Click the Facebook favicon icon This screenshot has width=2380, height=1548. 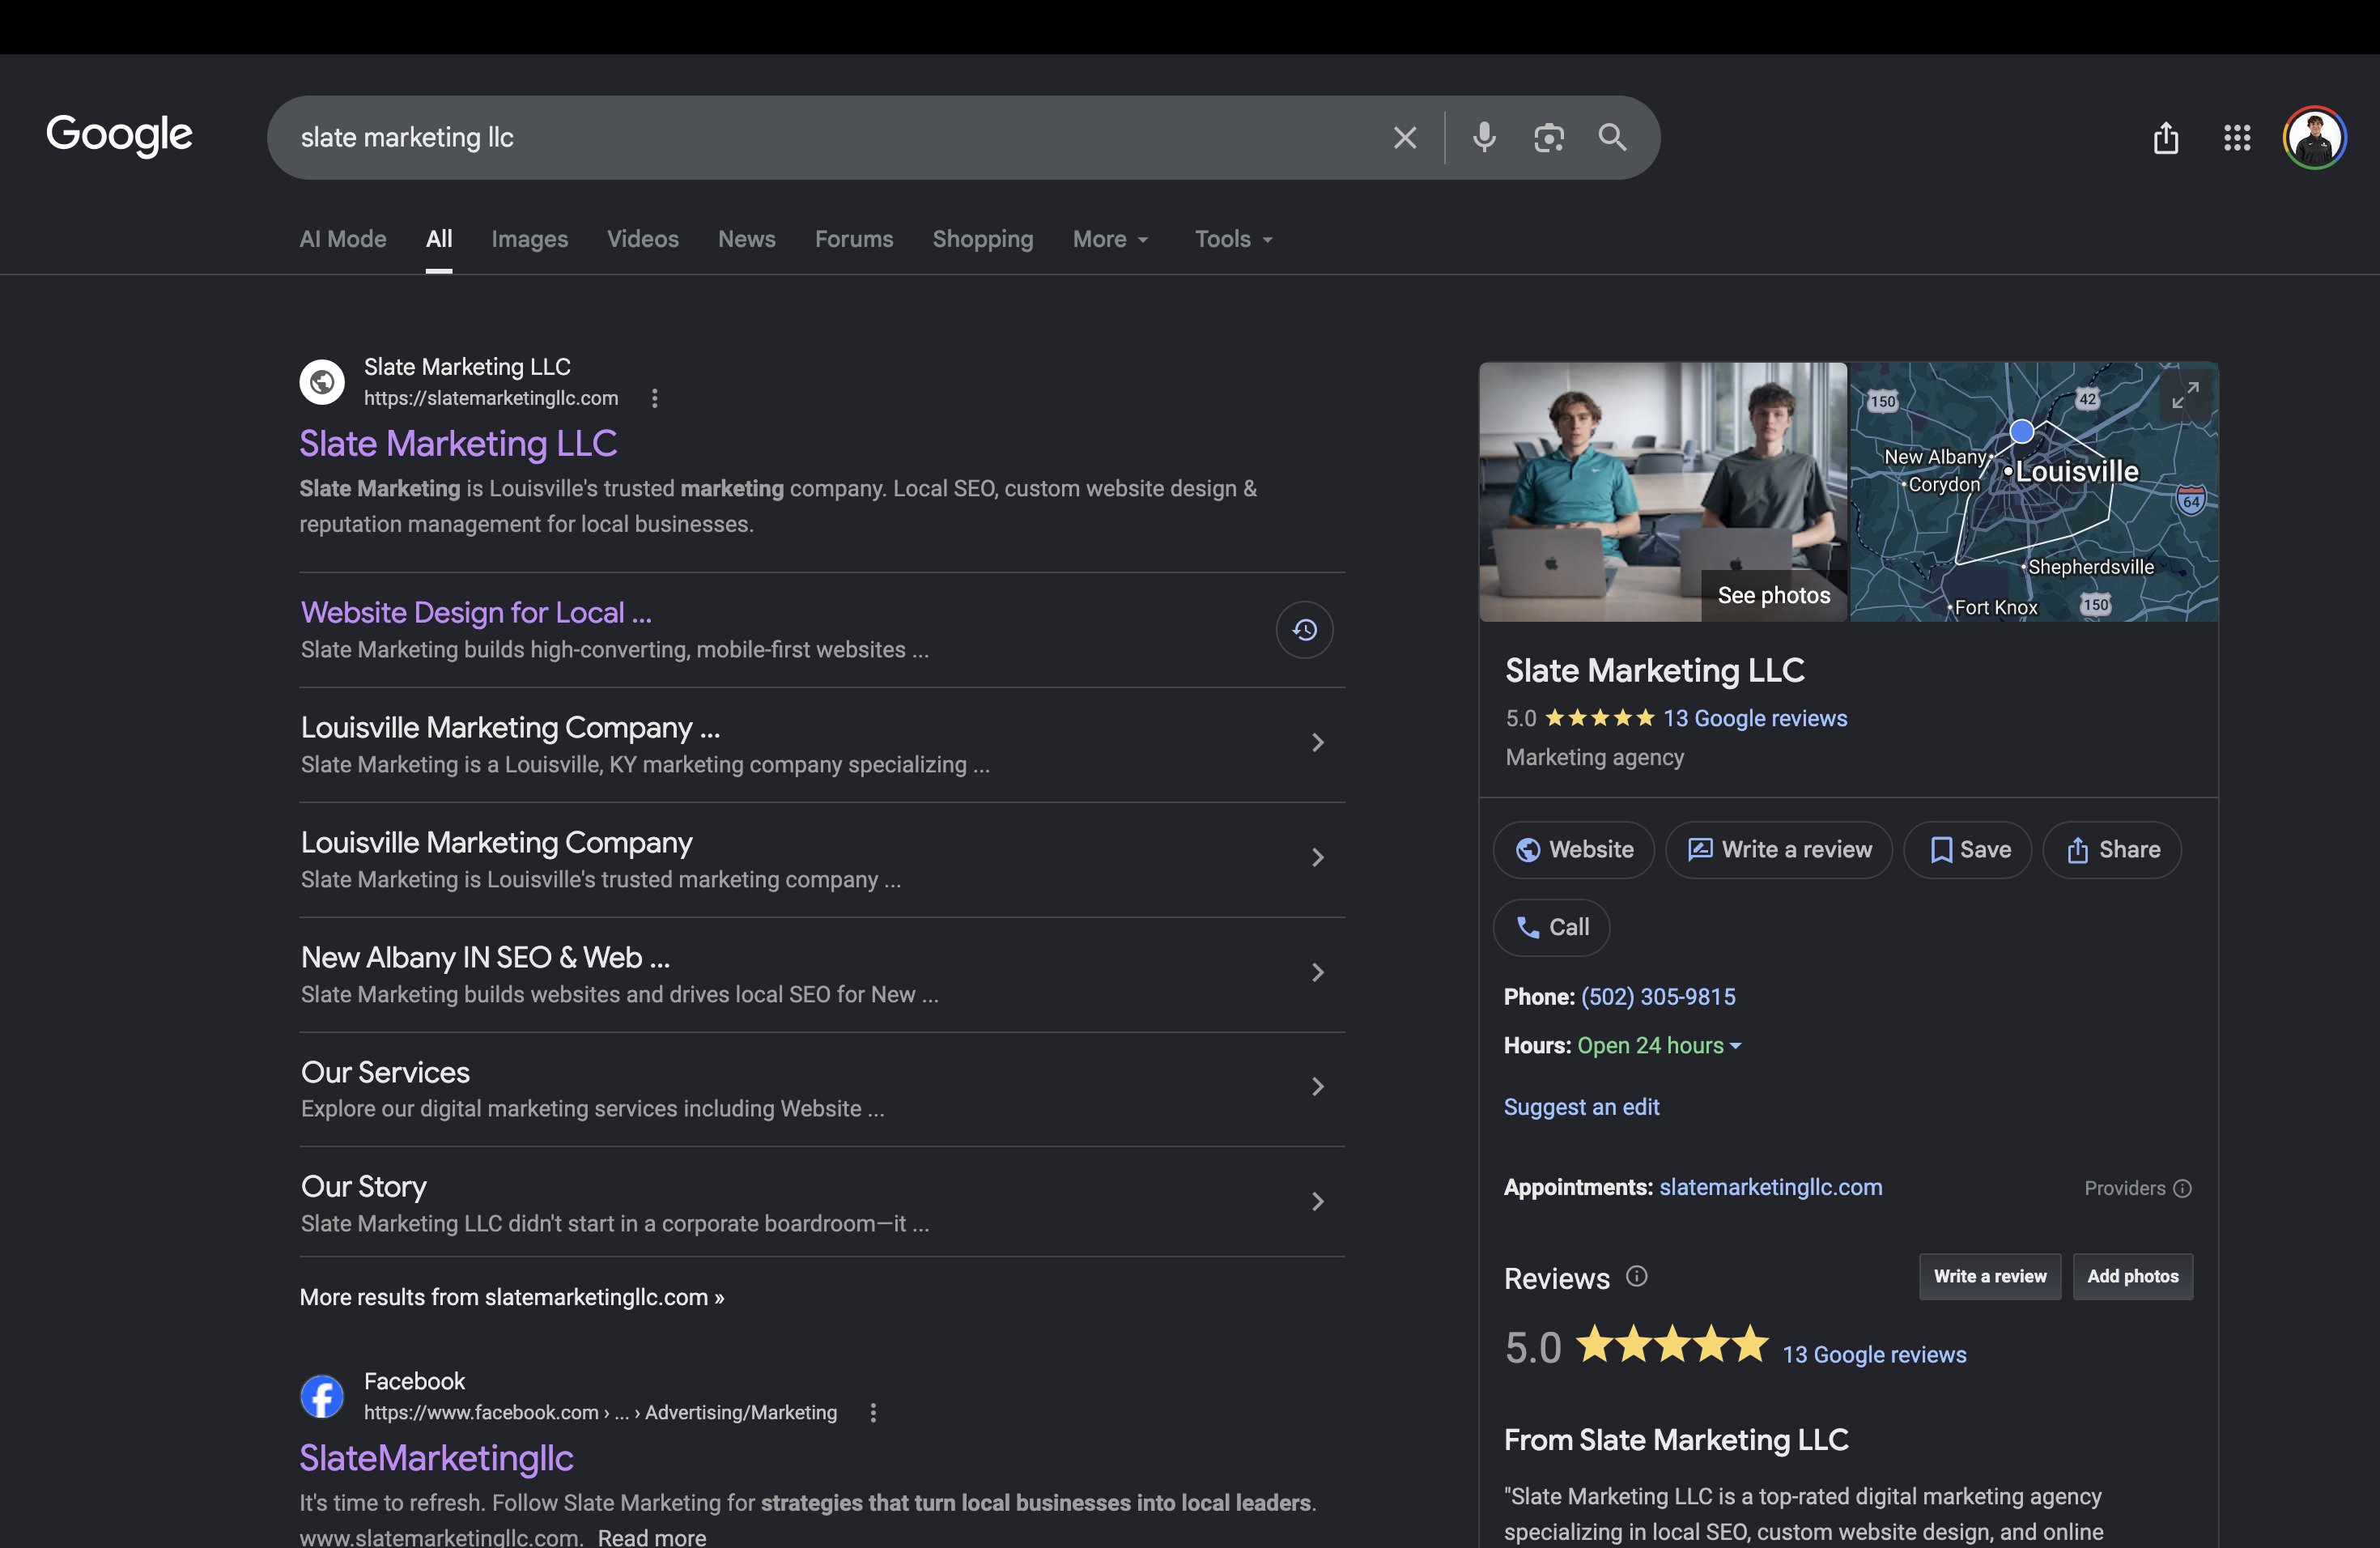pos(322,1396)
